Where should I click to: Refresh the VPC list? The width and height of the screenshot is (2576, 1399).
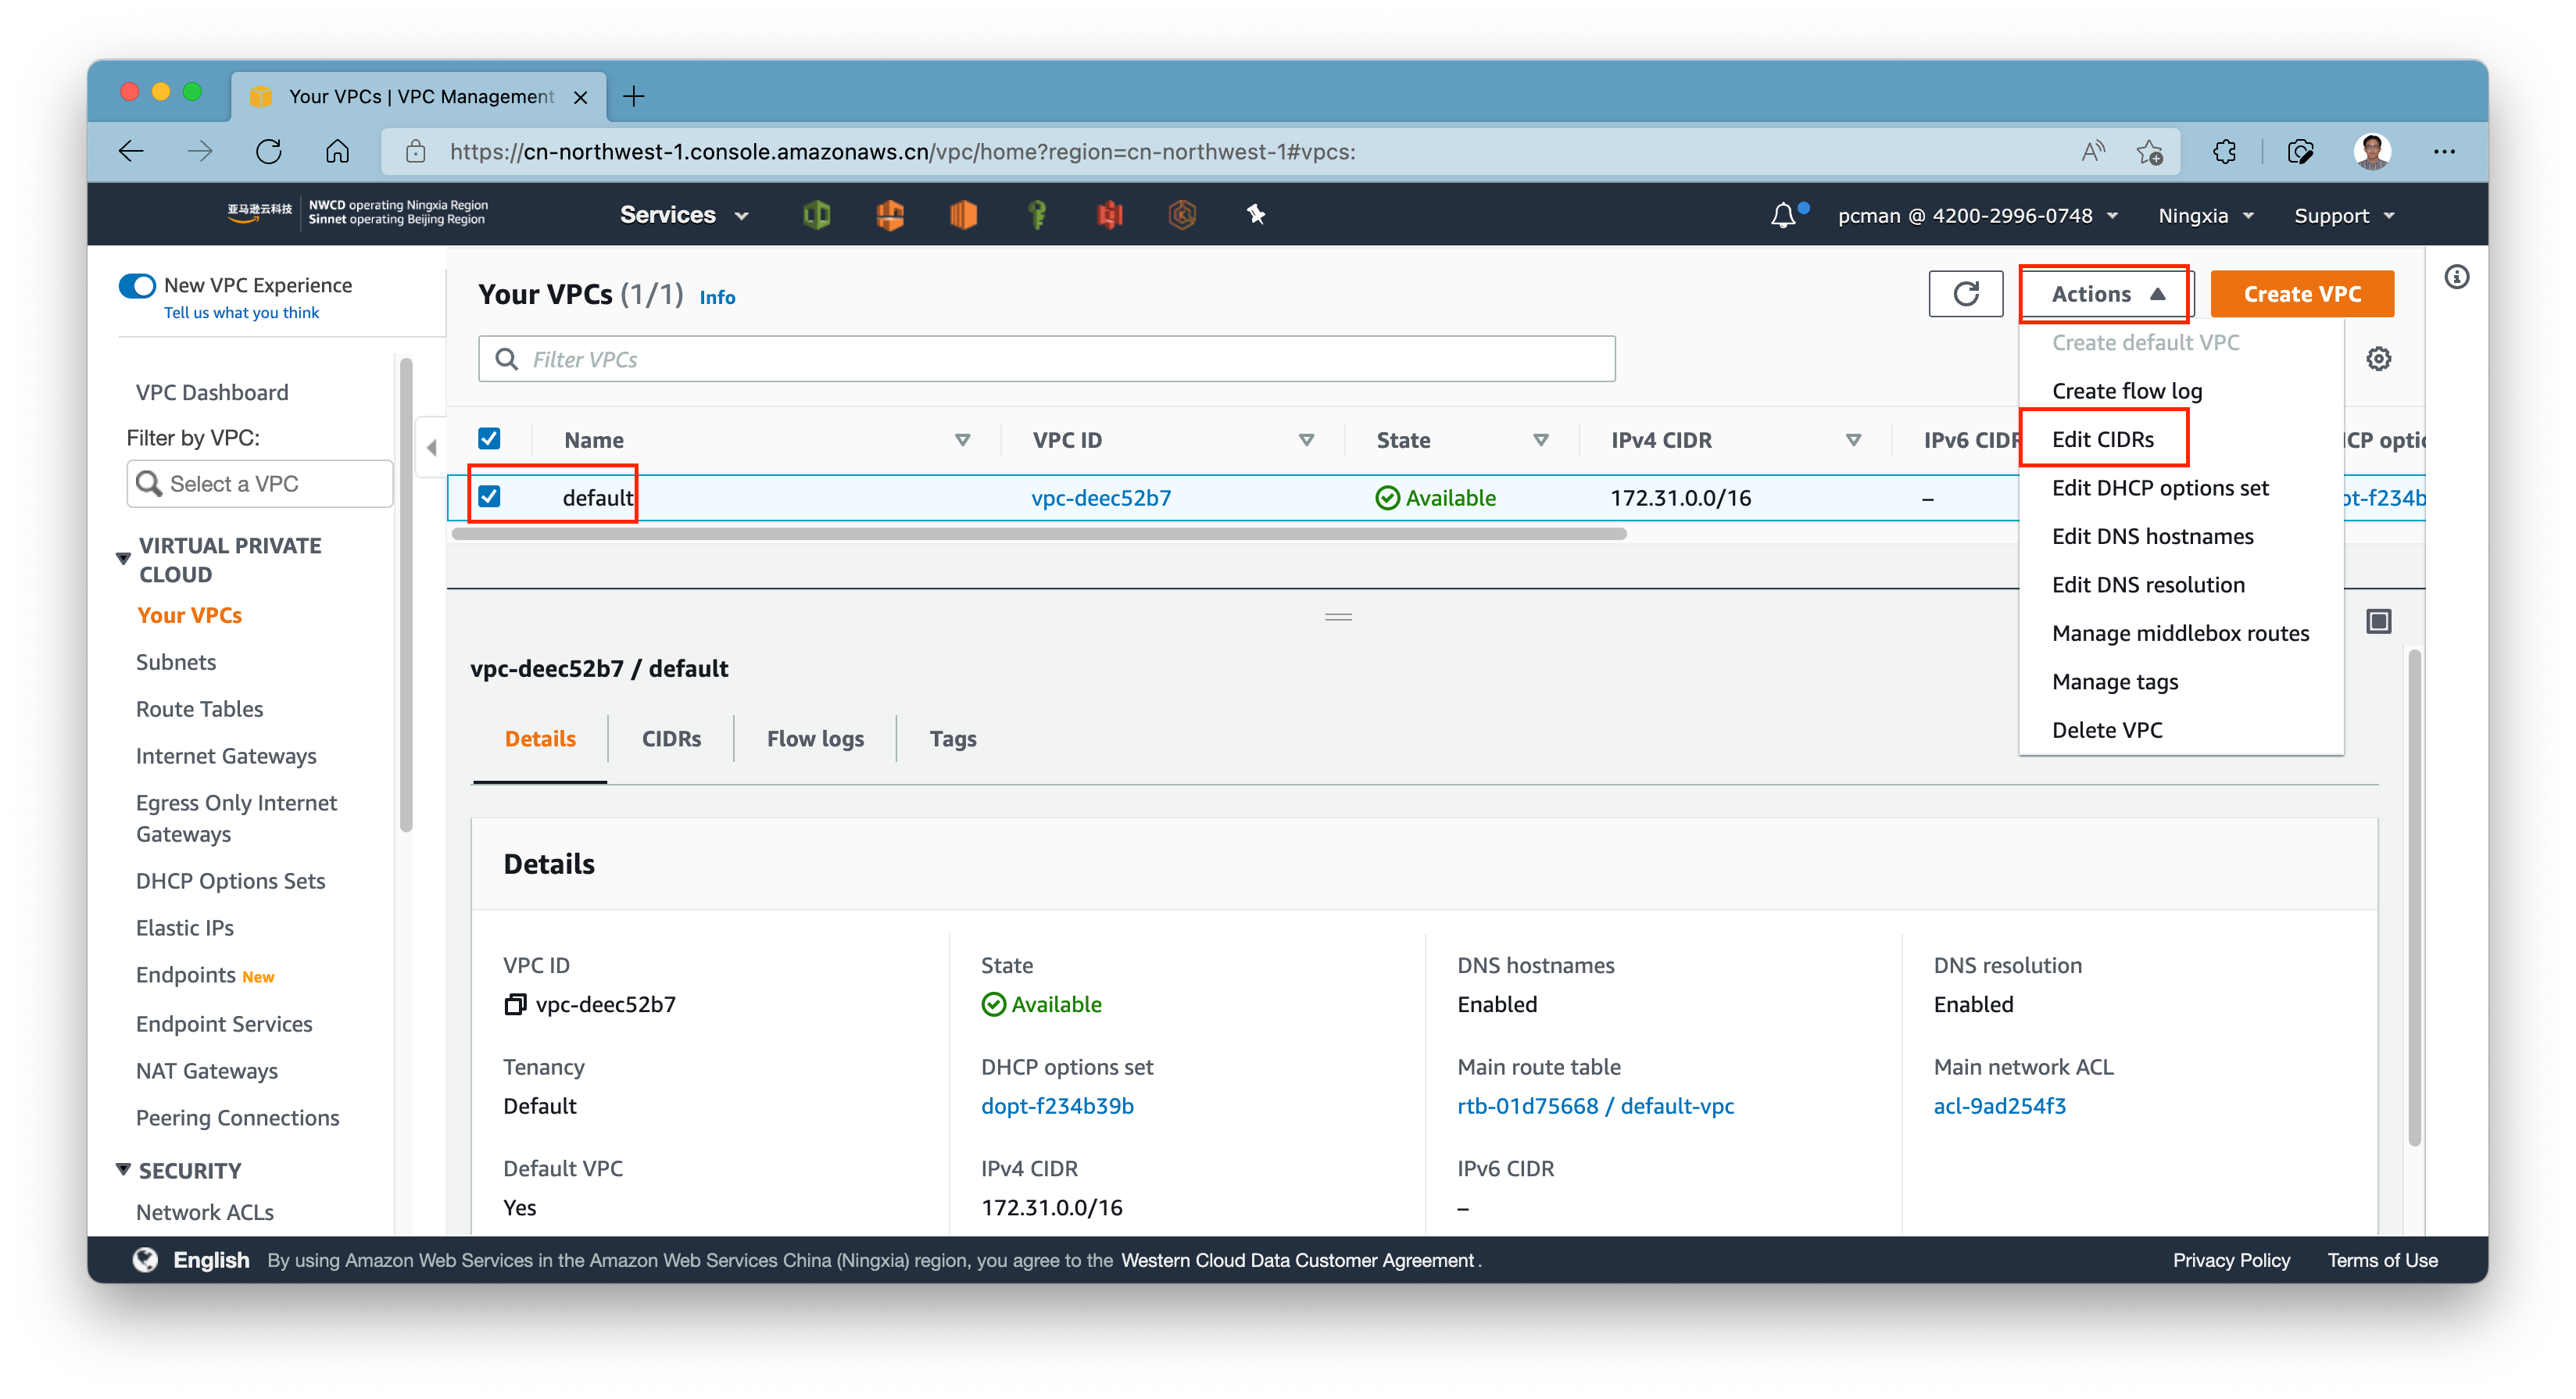(1965, 294)
